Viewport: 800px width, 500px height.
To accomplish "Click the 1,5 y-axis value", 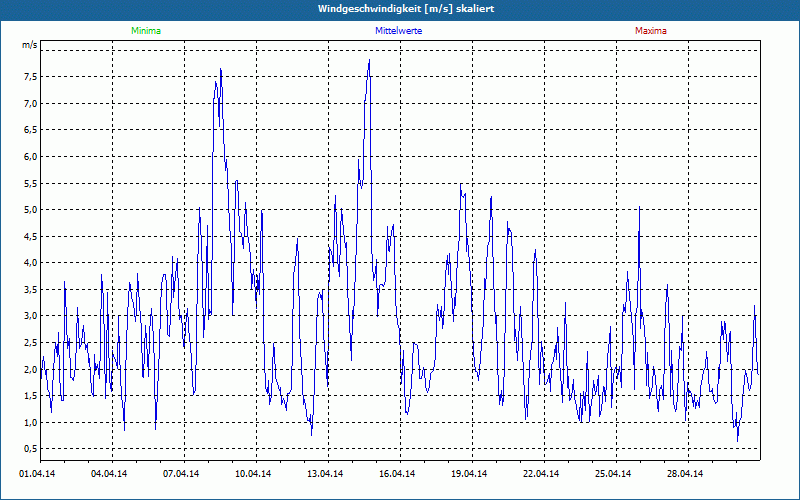I will point(31,395).
